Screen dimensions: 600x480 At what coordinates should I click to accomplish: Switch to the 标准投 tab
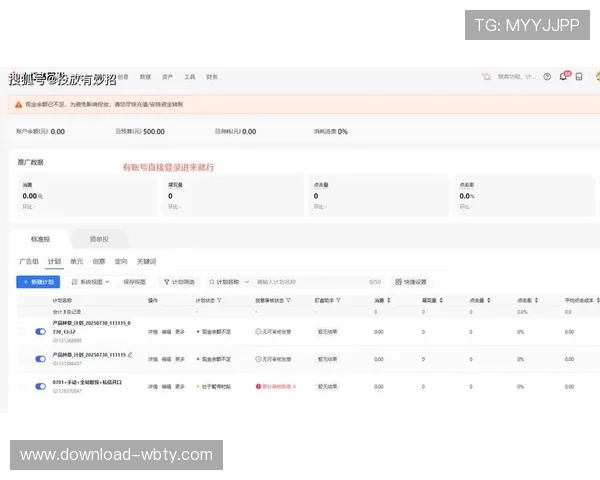pos(41,239)
